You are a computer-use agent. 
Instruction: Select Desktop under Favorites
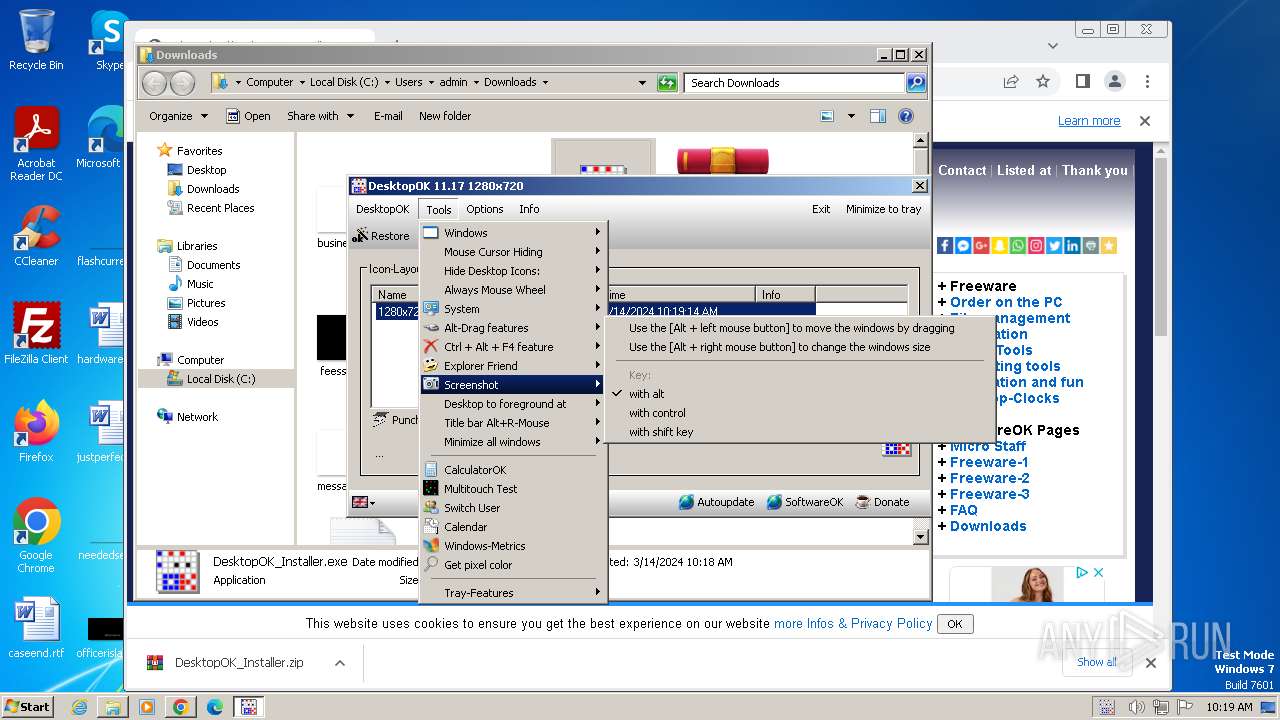click(206, 170)
